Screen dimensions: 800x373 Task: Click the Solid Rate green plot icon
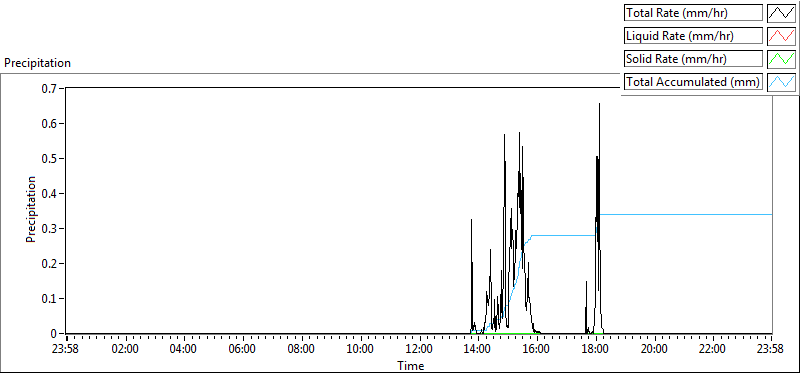782,59
